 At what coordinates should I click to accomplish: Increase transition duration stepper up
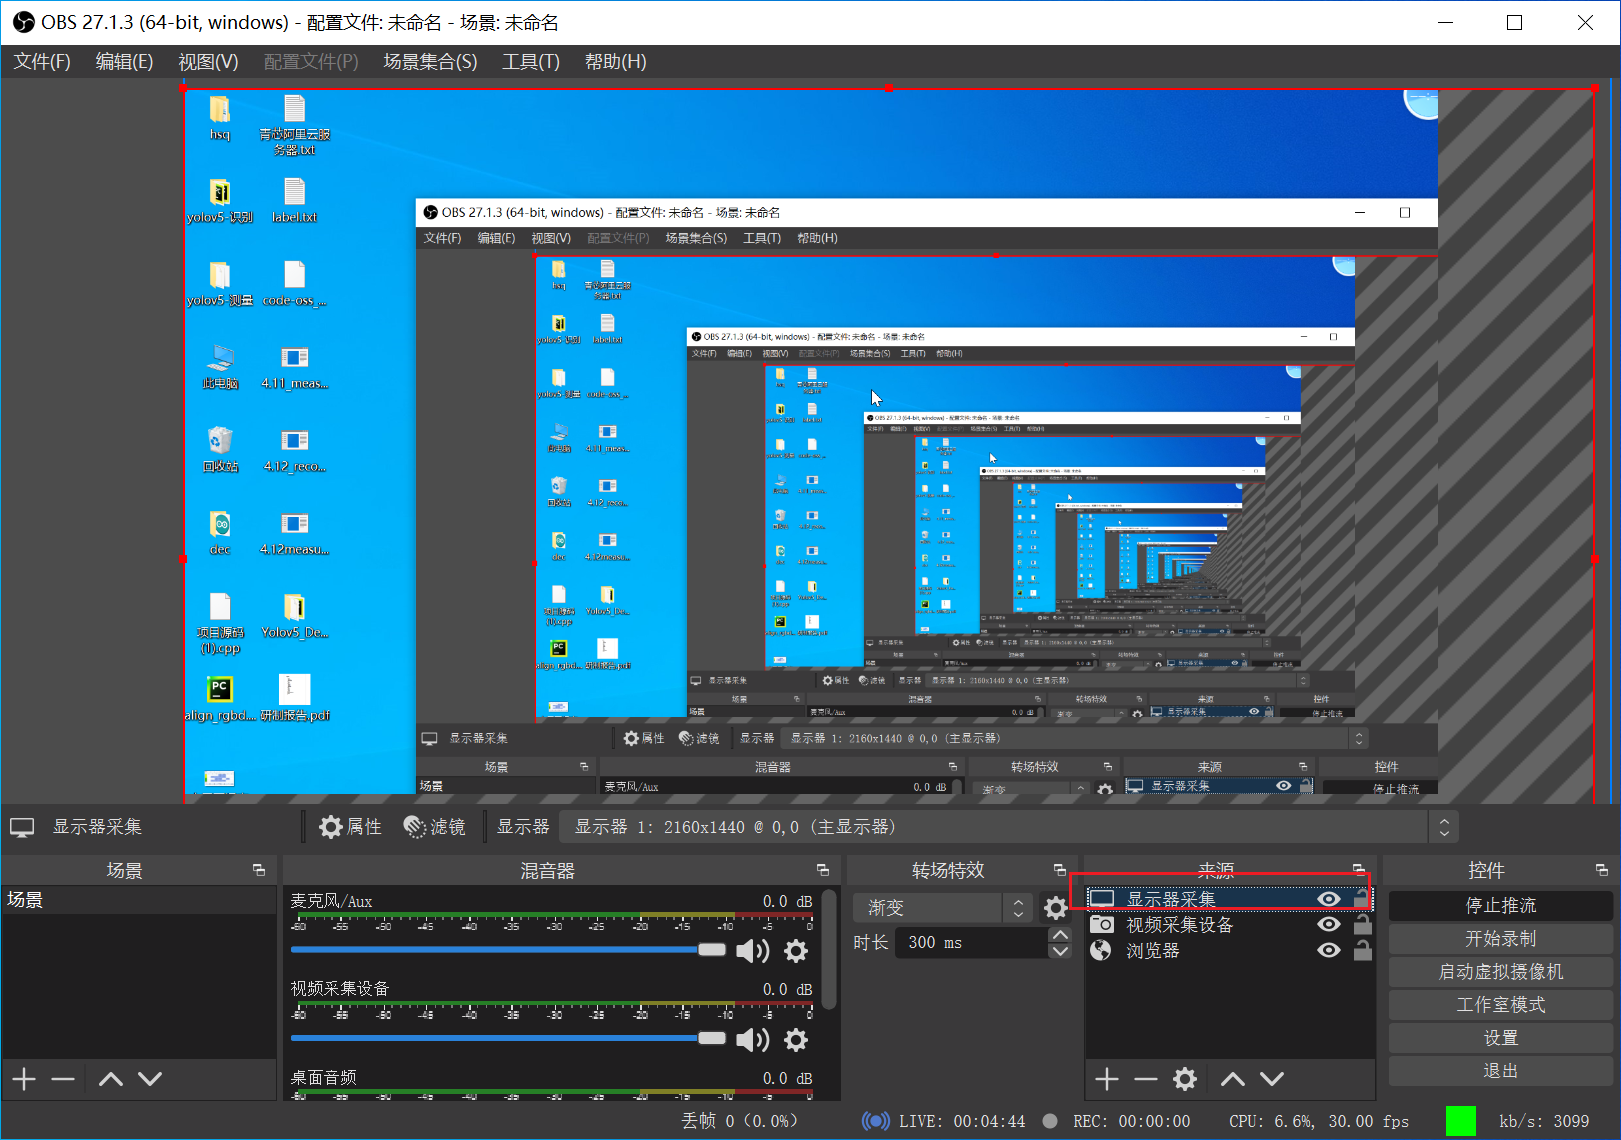[x=1060, y=935]
